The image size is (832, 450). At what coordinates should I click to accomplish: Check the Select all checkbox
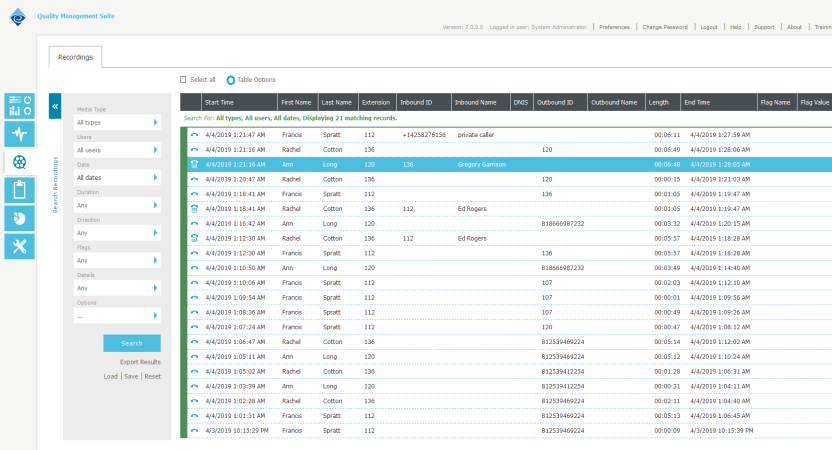click(183, 80)
